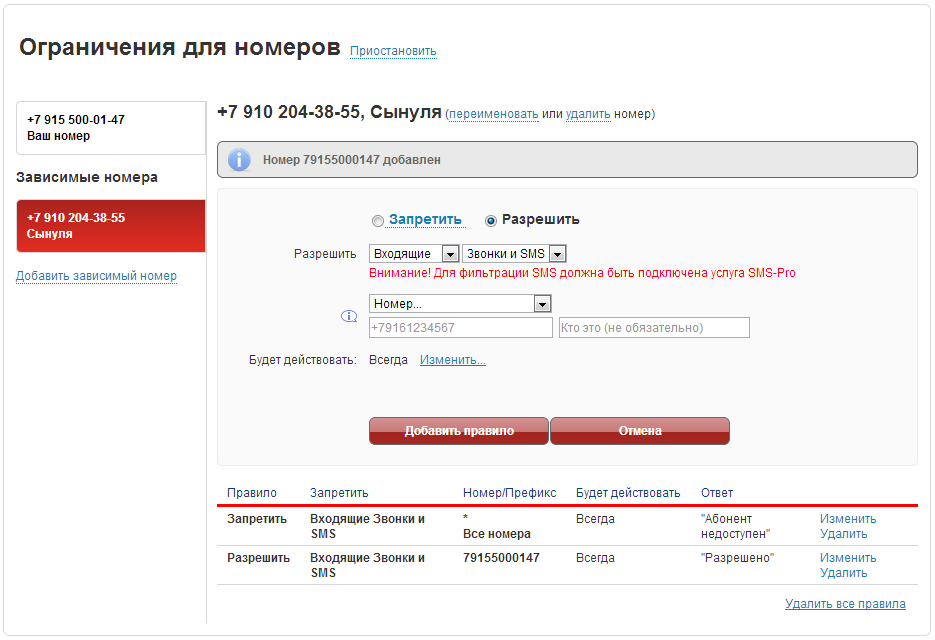Select +7 915 500-01-47 Ваш номер item

pyautogui.click(x=110, y=128)
